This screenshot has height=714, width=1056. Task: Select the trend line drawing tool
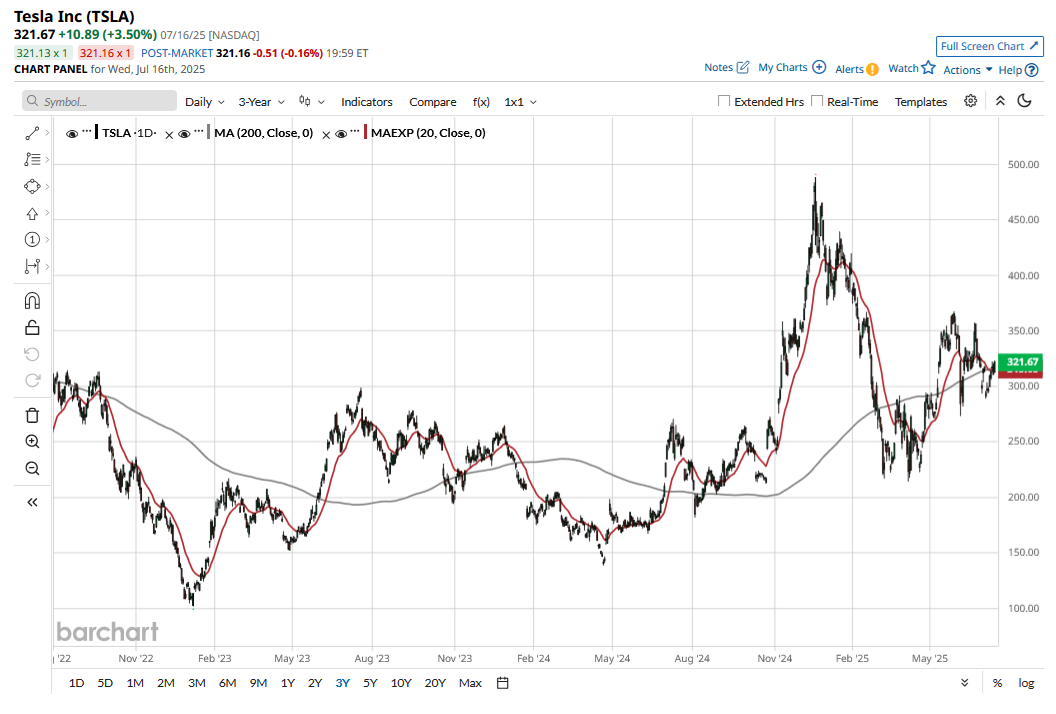coord(32,133)
